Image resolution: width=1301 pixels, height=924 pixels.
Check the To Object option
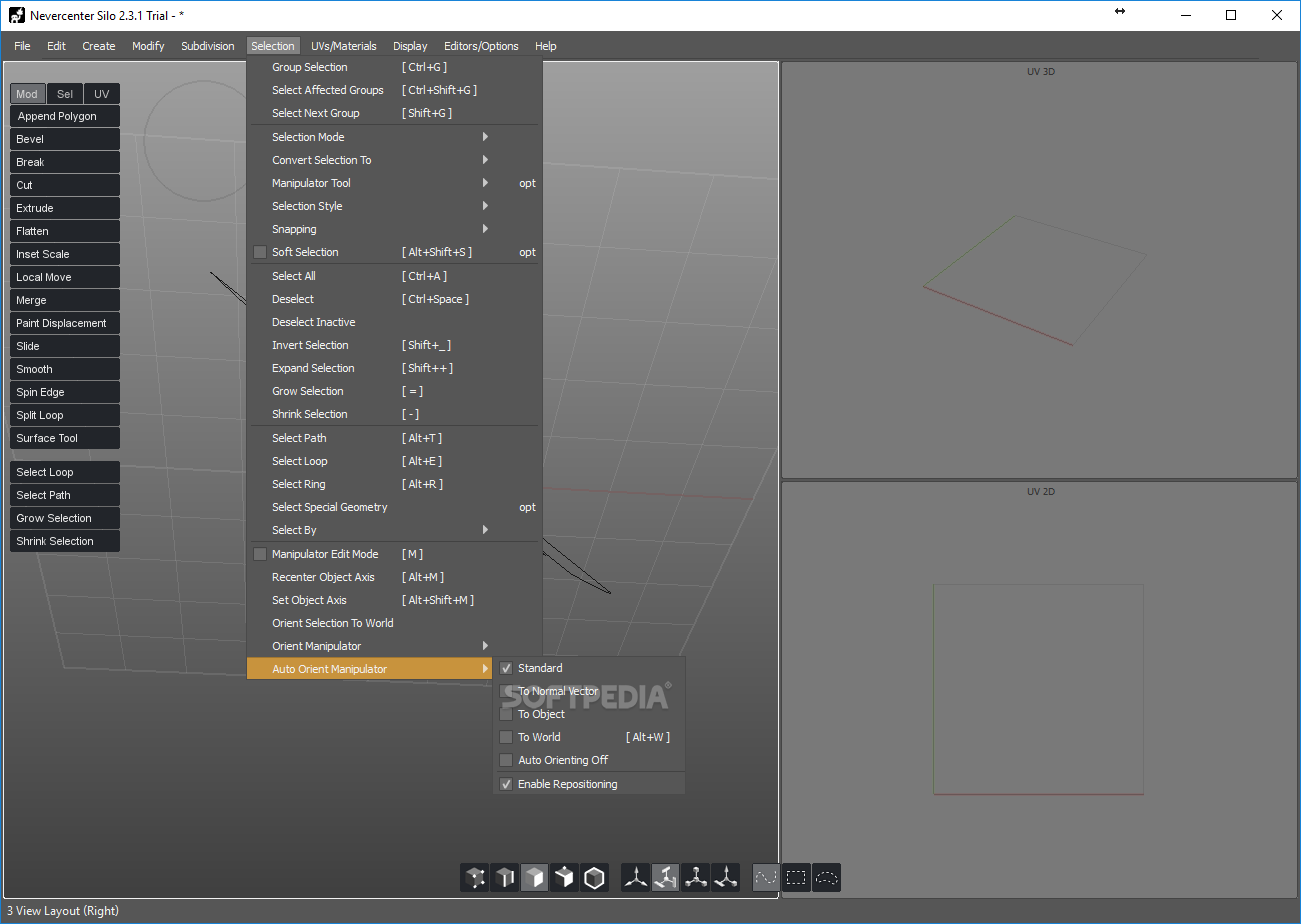(x=506, y=714)
